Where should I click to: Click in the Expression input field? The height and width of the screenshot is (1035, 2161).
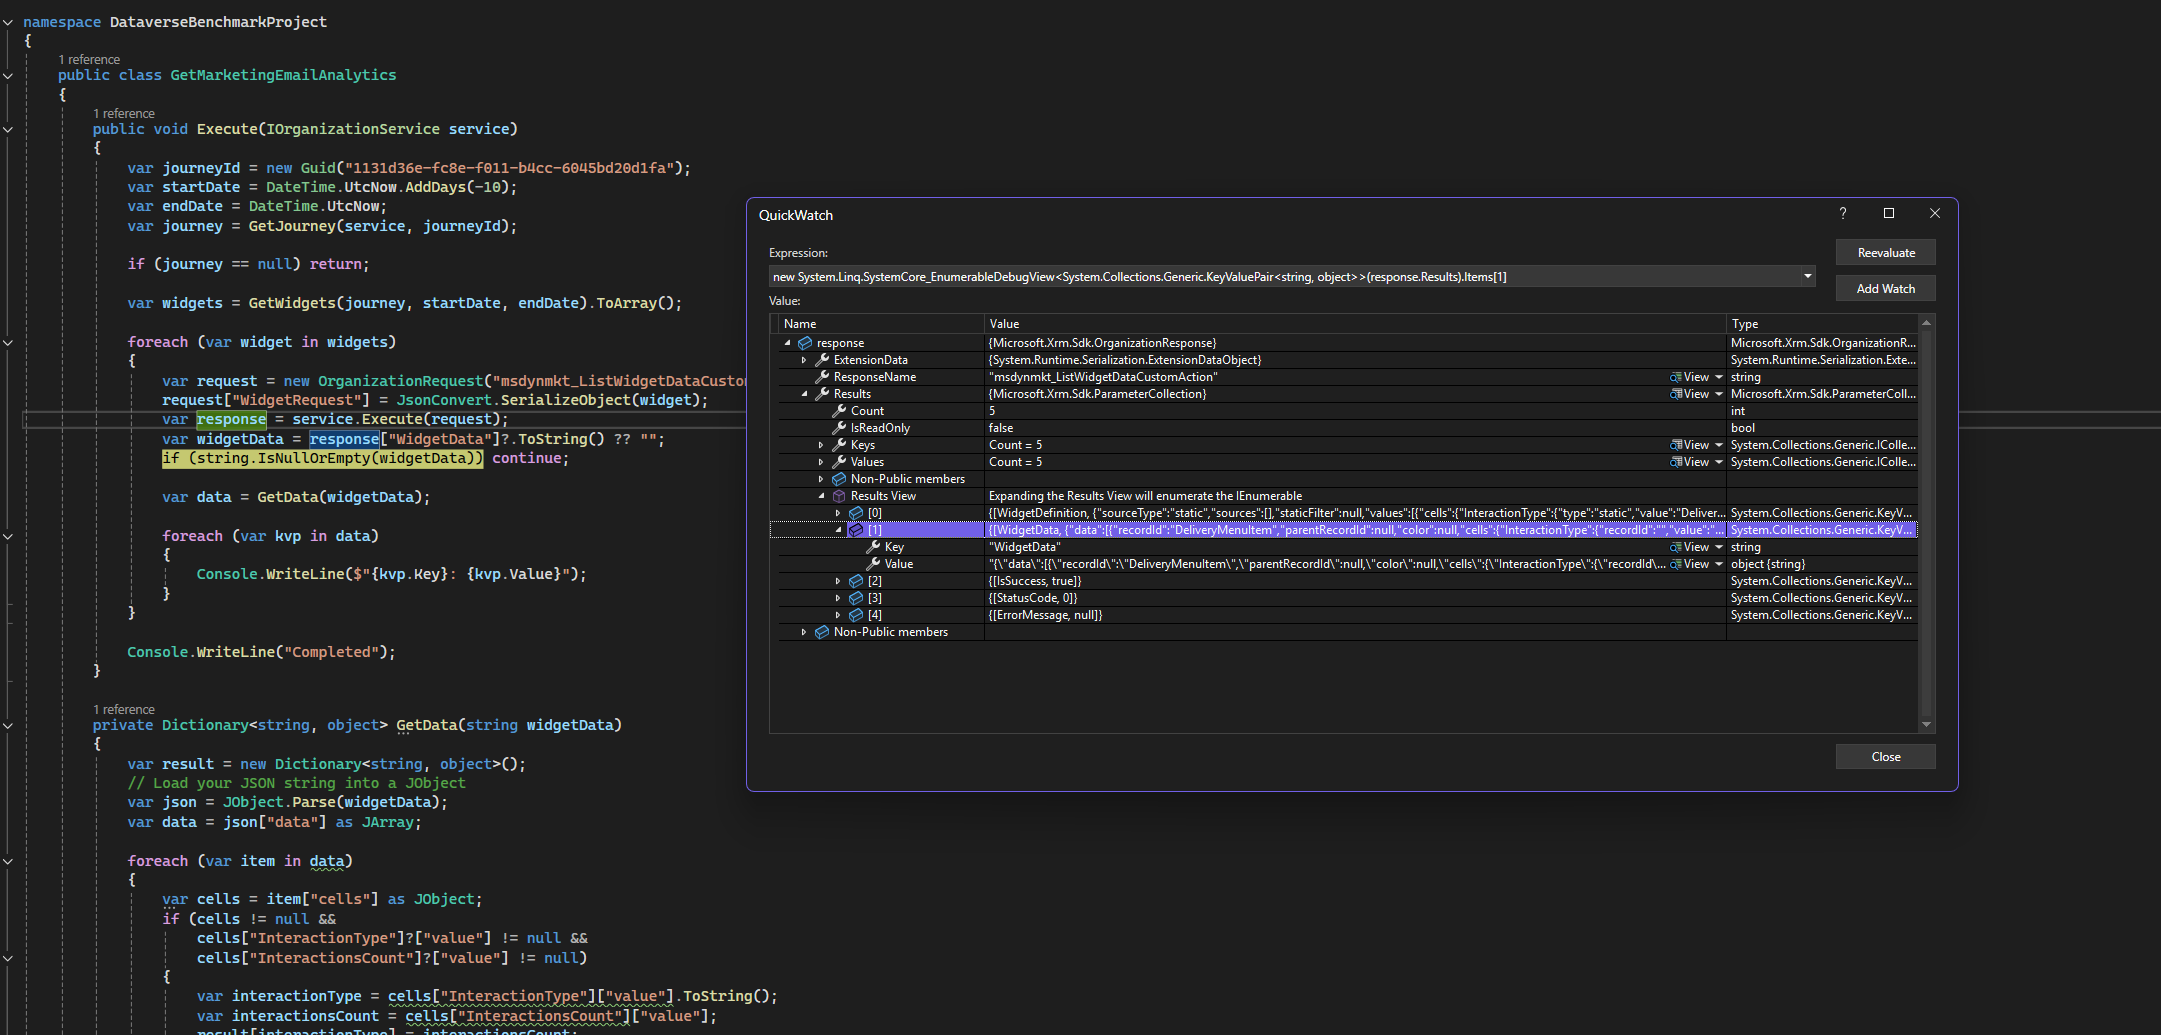point(1284,277)
